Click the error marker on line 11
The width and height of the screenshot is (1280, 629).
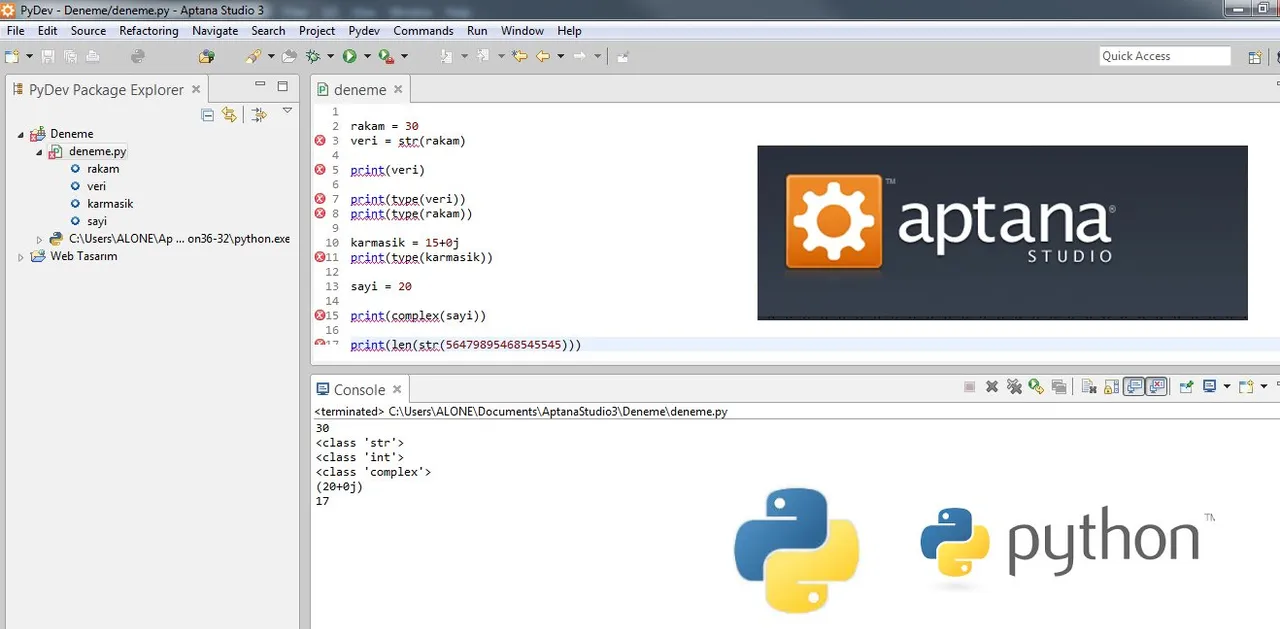tap(320, 257)
